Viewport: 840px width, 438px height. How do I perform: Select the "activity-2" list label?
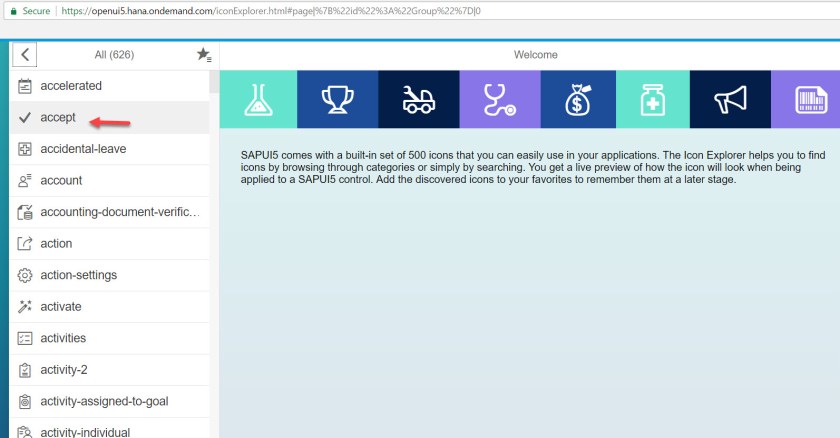click(63, 369)
